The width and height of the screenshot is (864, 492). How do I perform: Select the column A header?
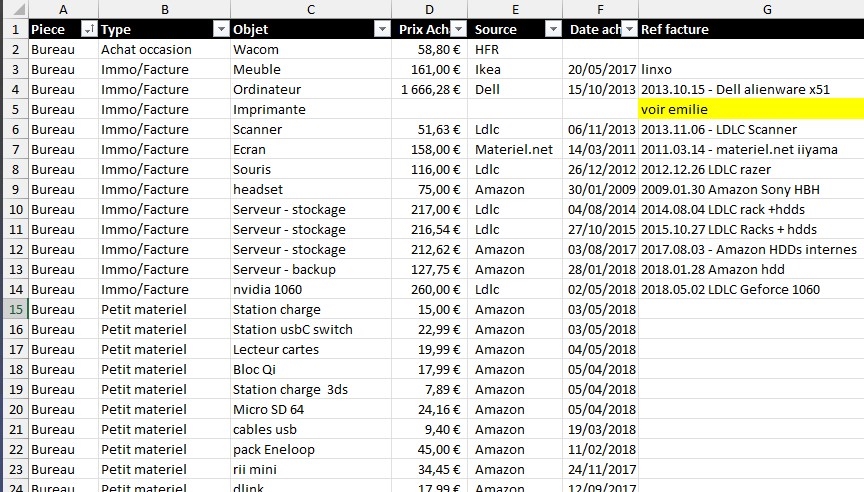[63, 9]
